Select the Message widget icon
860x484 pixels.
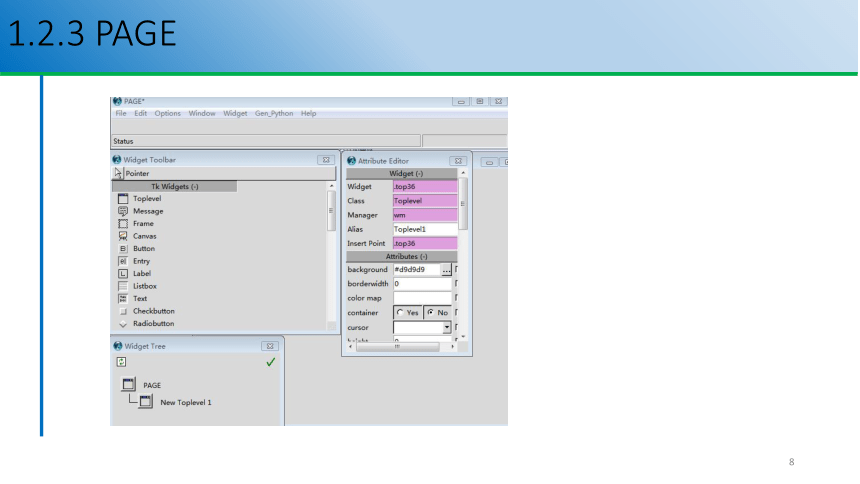(123, 211)
